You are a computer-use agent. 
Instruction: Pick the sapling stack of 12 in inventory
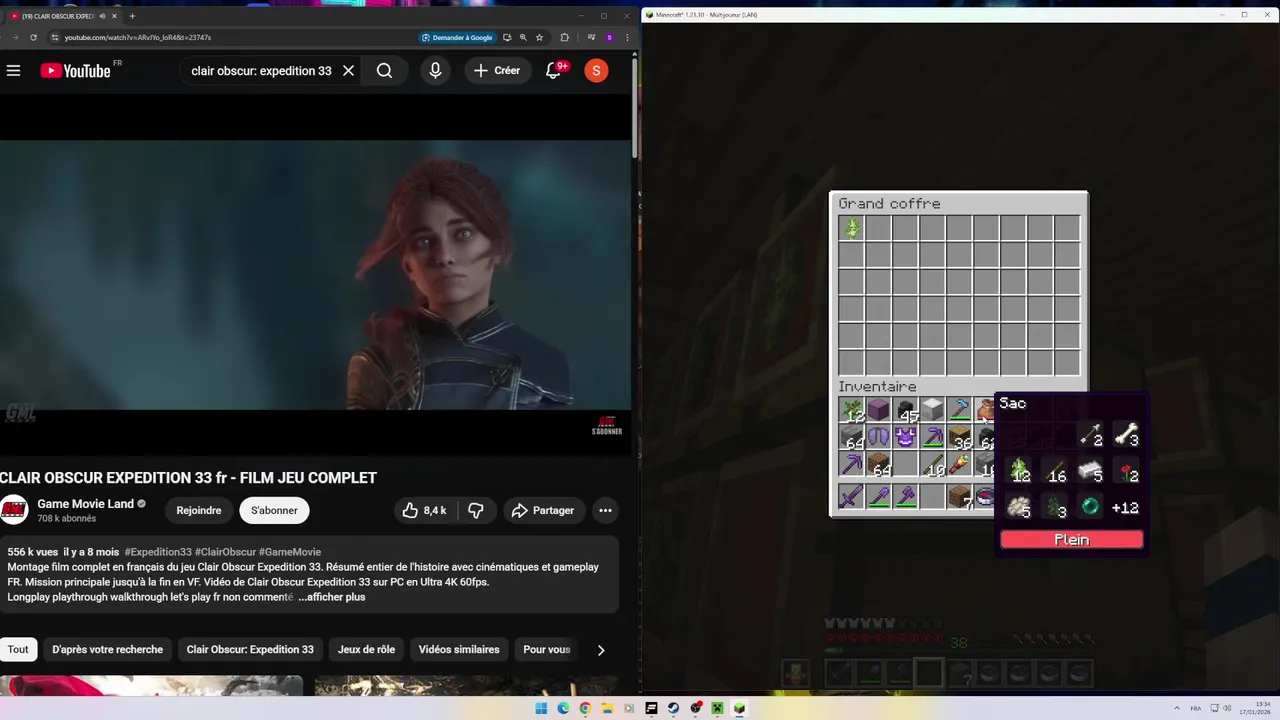[852, 410]
